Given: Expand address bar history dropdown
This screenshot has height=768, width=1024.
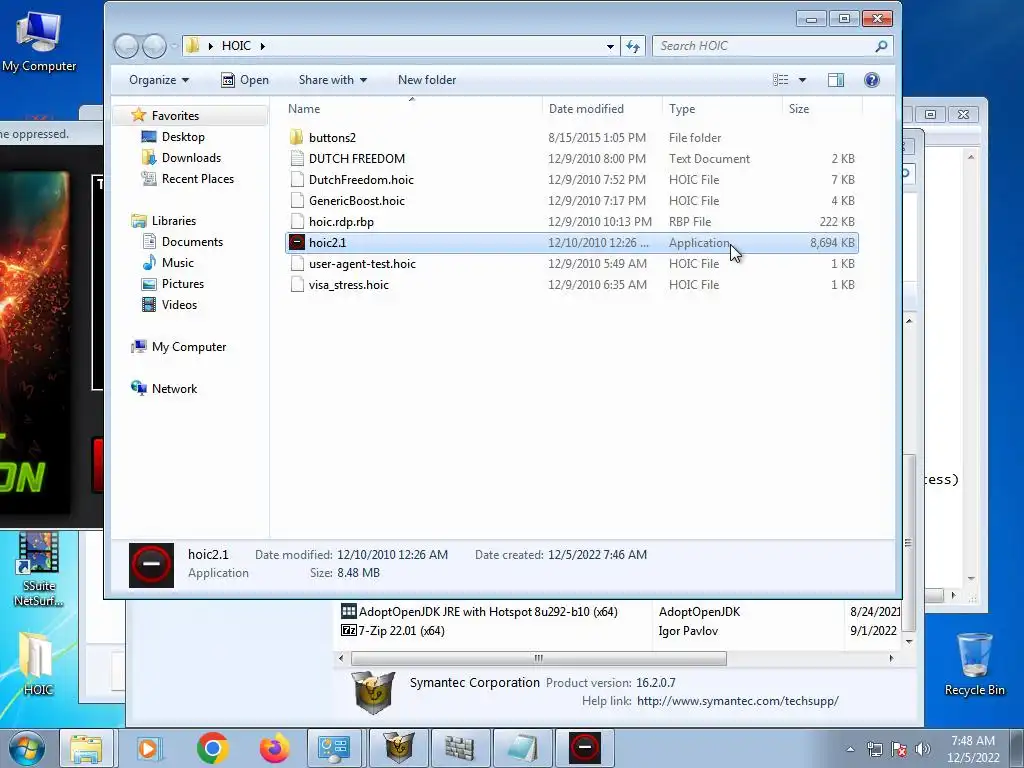Looking at the screenshot, I should (610, 46).
